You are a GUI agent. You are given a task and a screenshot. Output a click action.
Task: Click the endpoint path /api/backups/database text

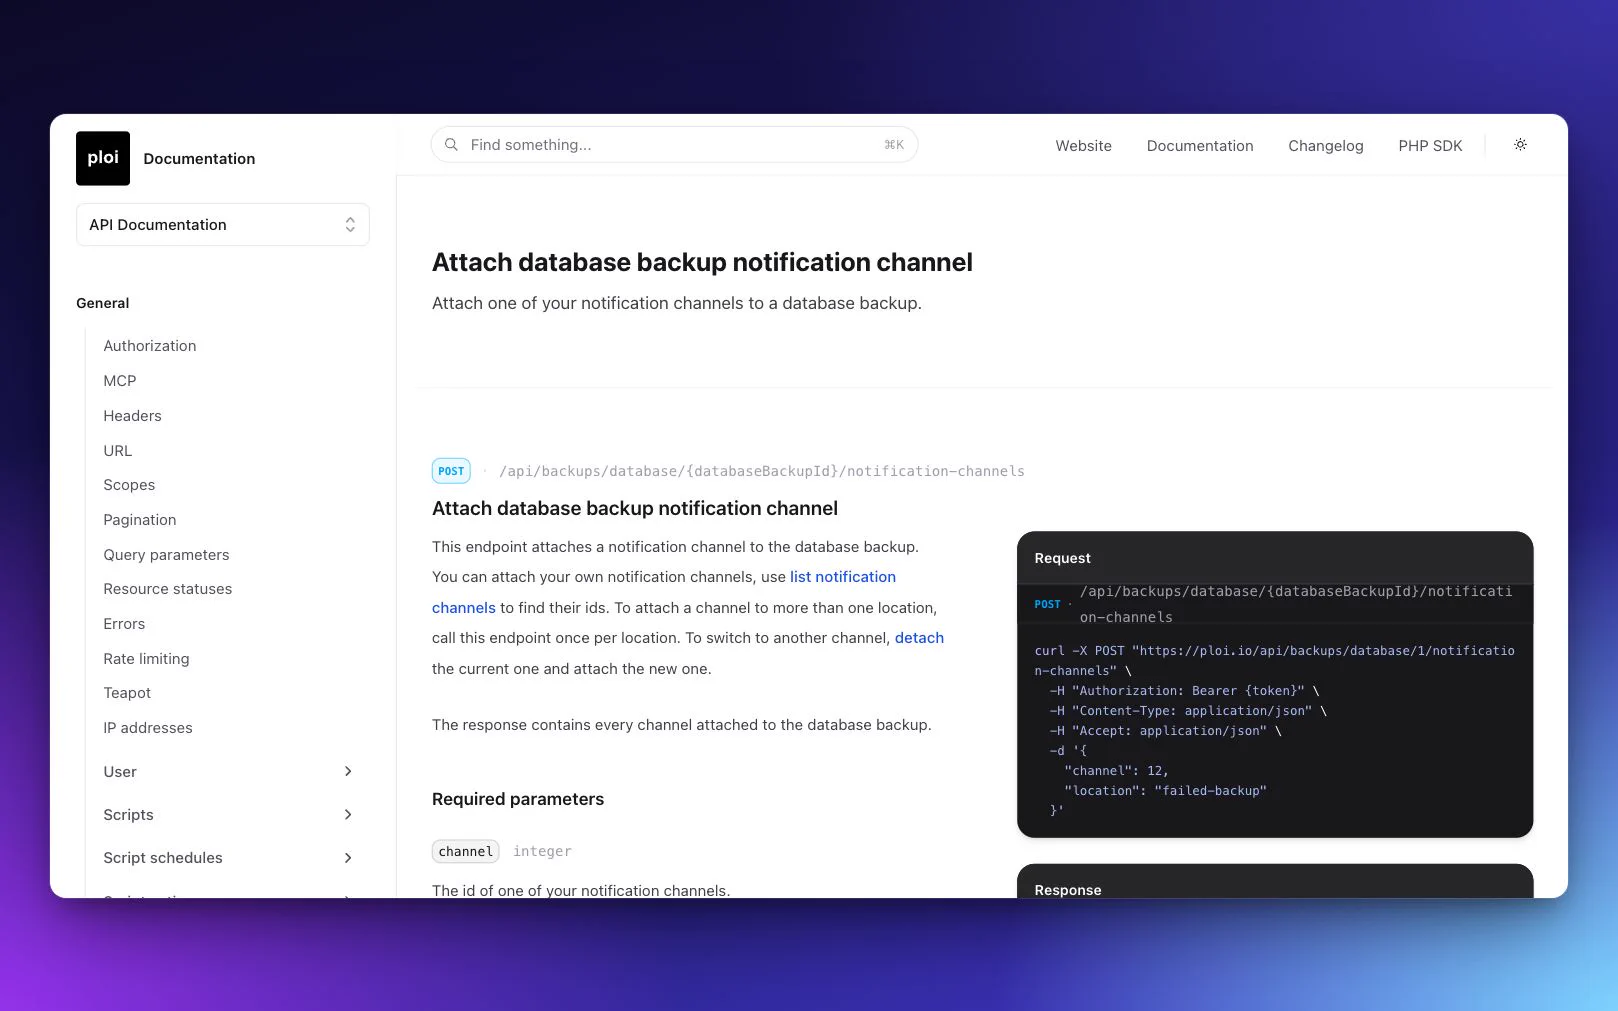[x=762, y=471]
